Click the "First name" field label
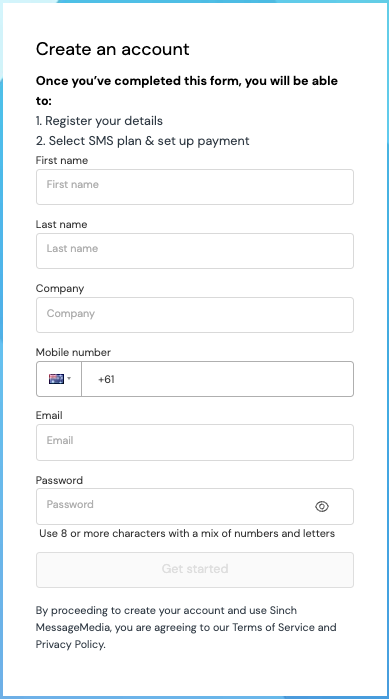The width and height of the screenshot is (389, 699). [61, 160]
